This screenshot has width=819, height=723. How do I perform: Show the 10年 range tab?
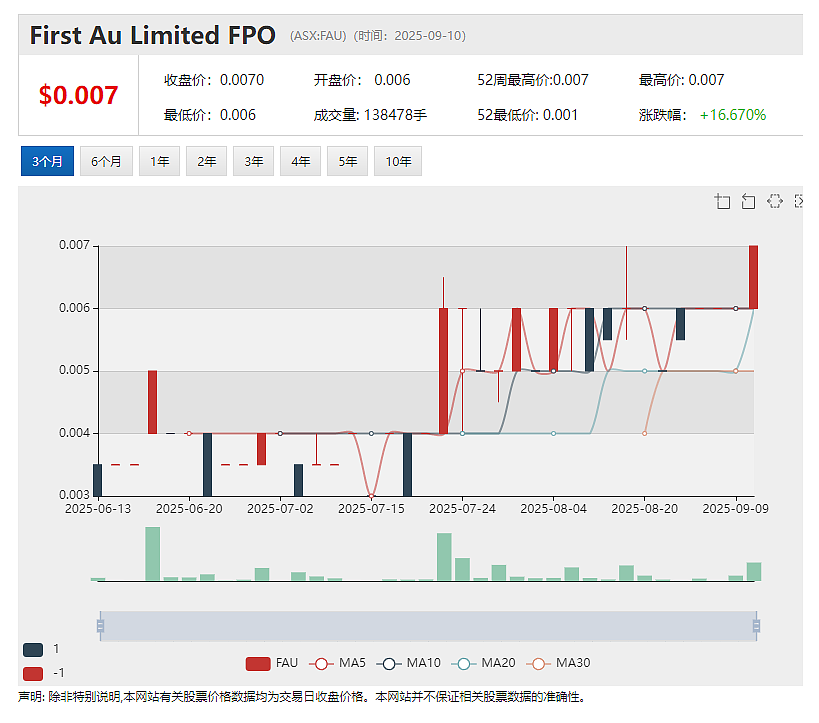pyautogui.click(x=398, y=161)
